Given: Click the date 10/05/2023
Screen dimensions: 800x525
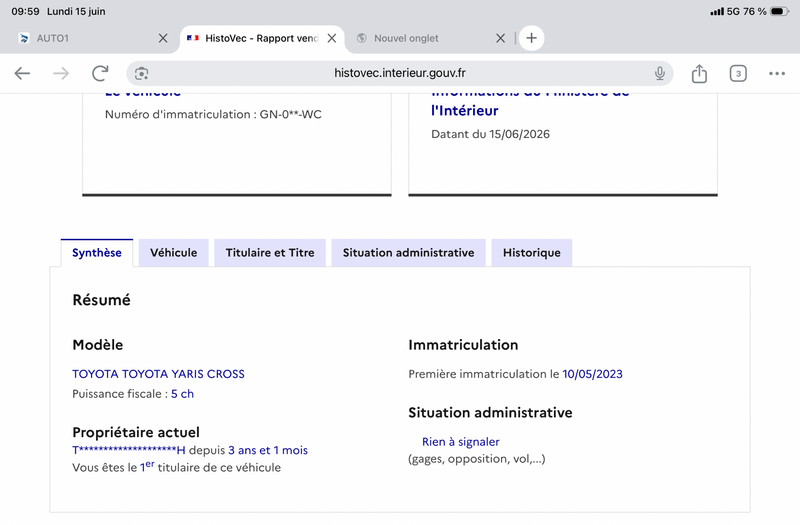Looking at the screenshot, I should (592, 374).
